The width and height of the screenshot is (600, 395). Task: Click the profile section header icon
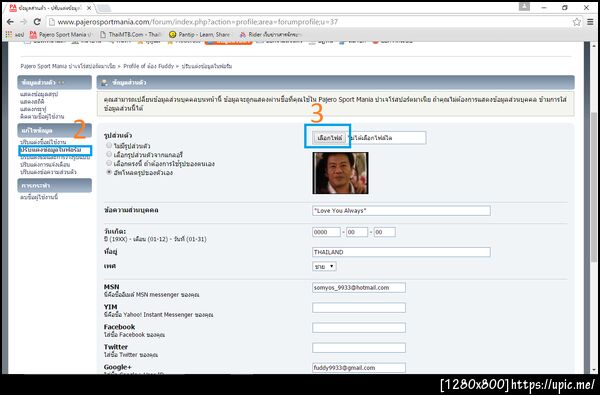[x=104, y=83]
